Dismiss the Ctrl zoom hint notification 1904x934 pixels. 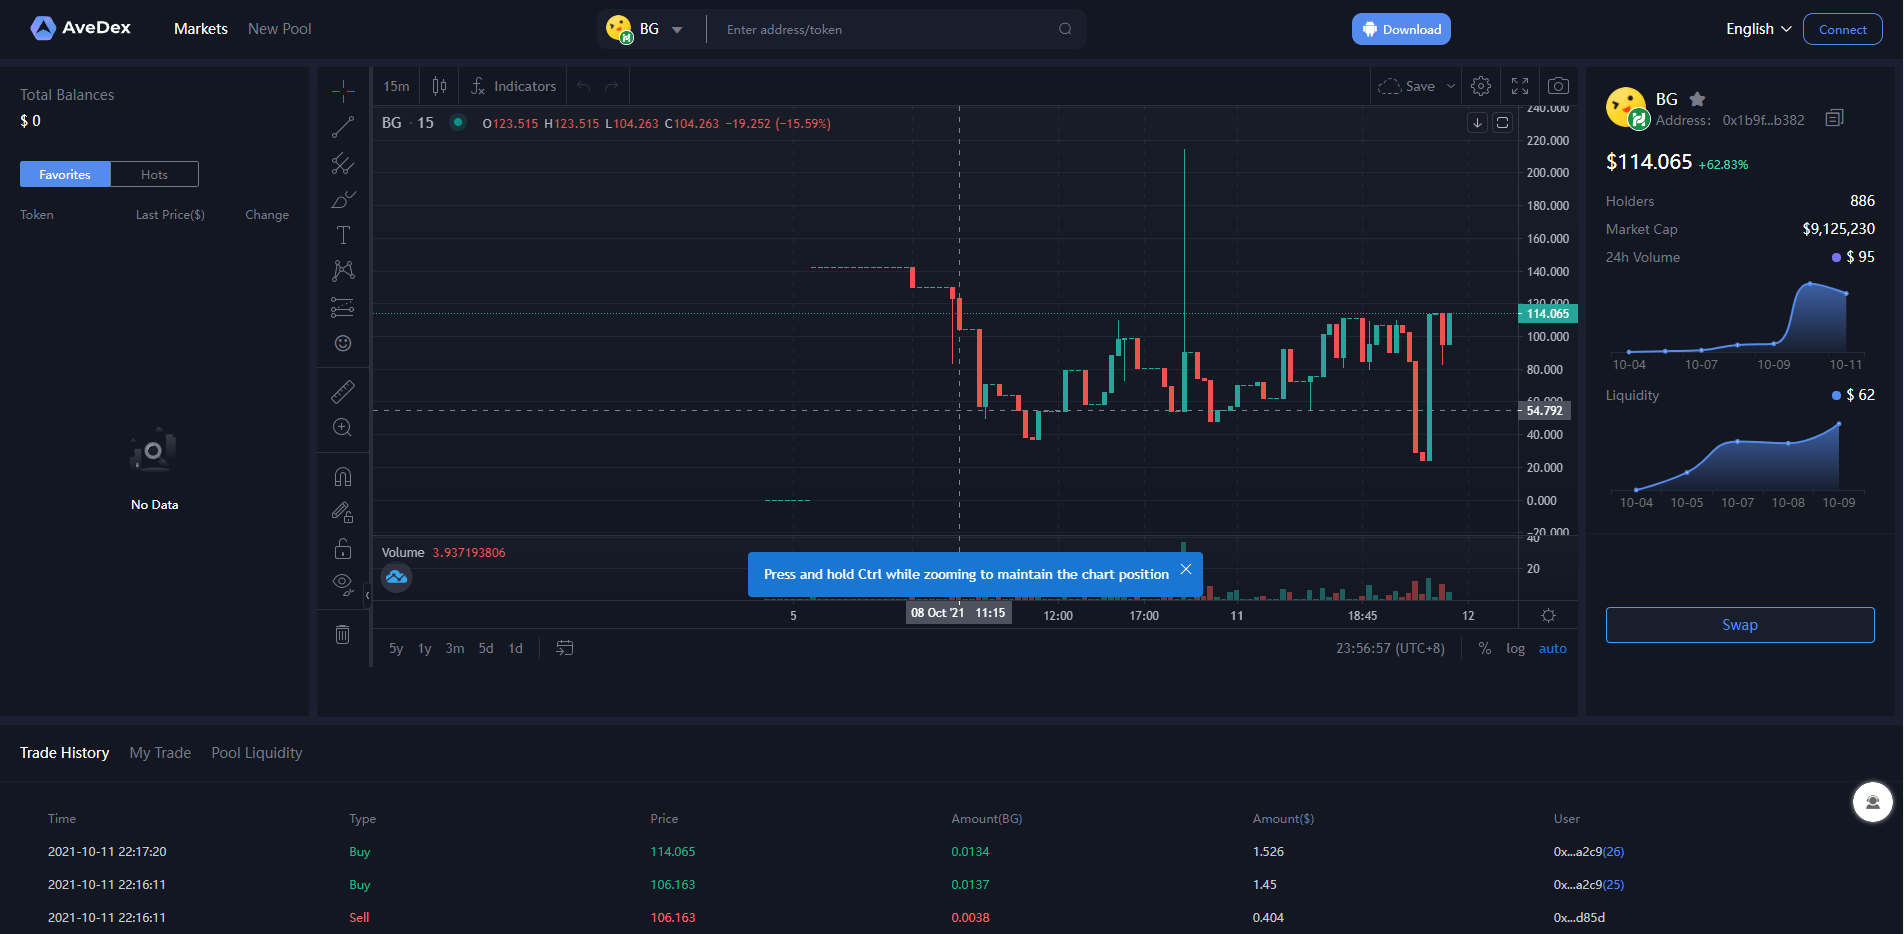(1186, 569)
